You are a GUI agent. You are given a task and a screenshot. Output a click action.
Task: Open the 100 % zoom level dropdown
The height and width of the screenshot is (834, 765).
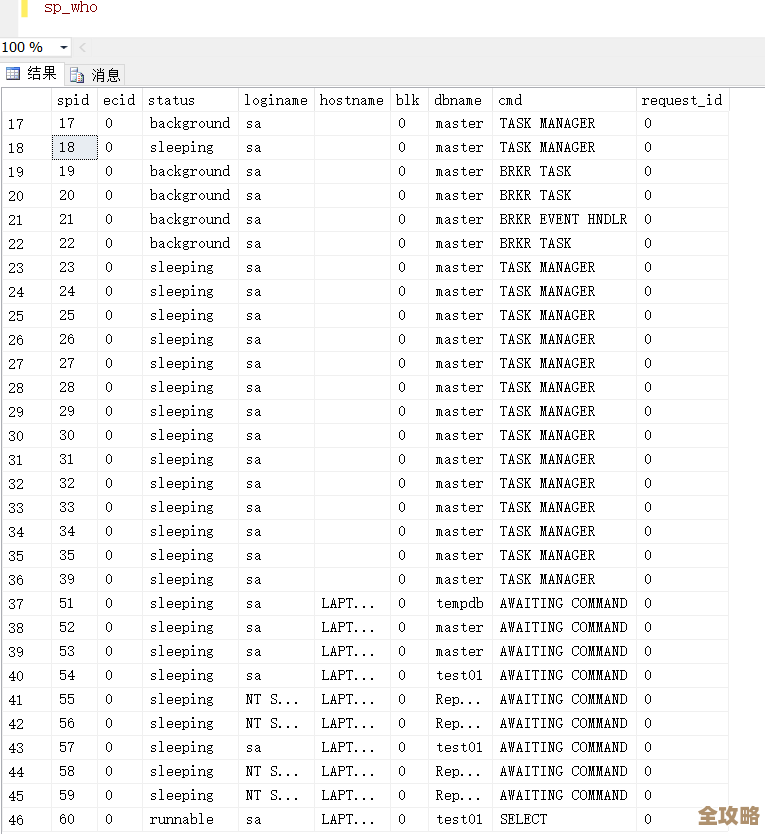coord(64,48)
